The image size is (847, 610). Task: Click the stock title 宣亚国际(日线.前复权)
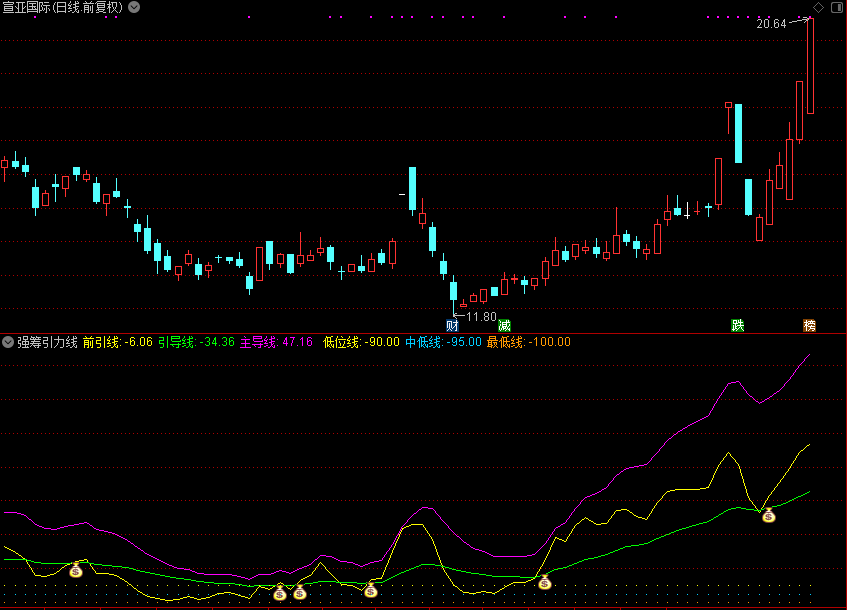coord(63,7)
